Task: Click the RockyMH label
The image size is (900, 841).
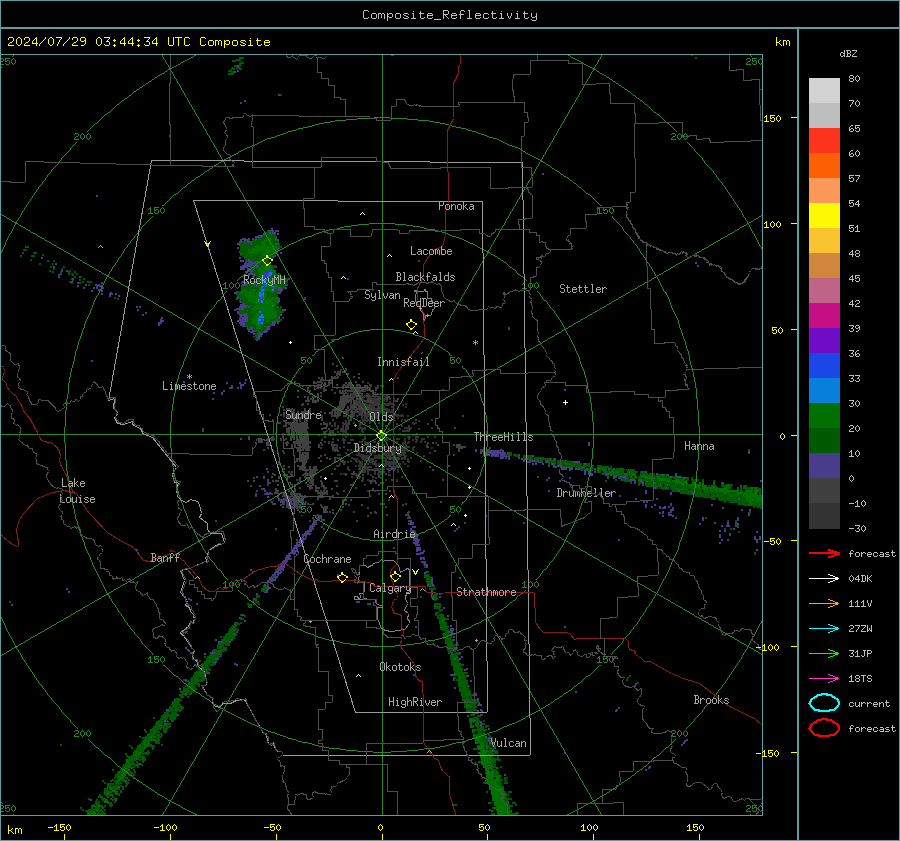Action: pos(264,280)
